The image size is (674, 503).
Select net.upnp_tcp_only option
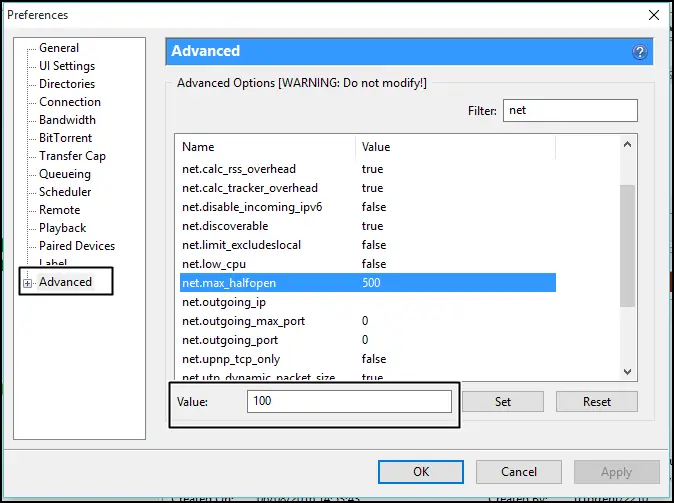coord(368,359)
